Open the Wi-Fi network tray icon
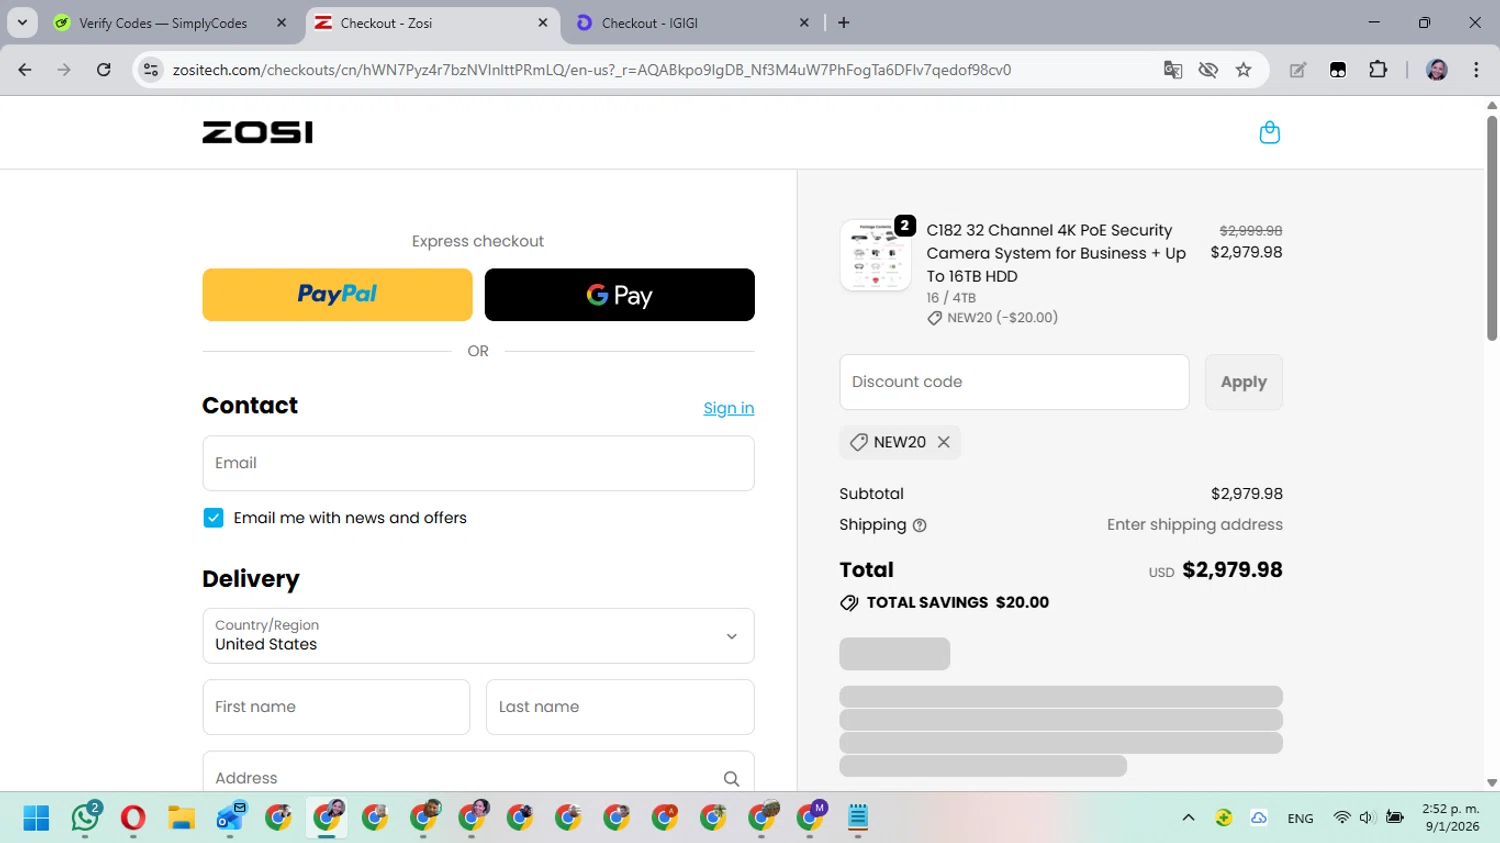 click(1342, 818)
